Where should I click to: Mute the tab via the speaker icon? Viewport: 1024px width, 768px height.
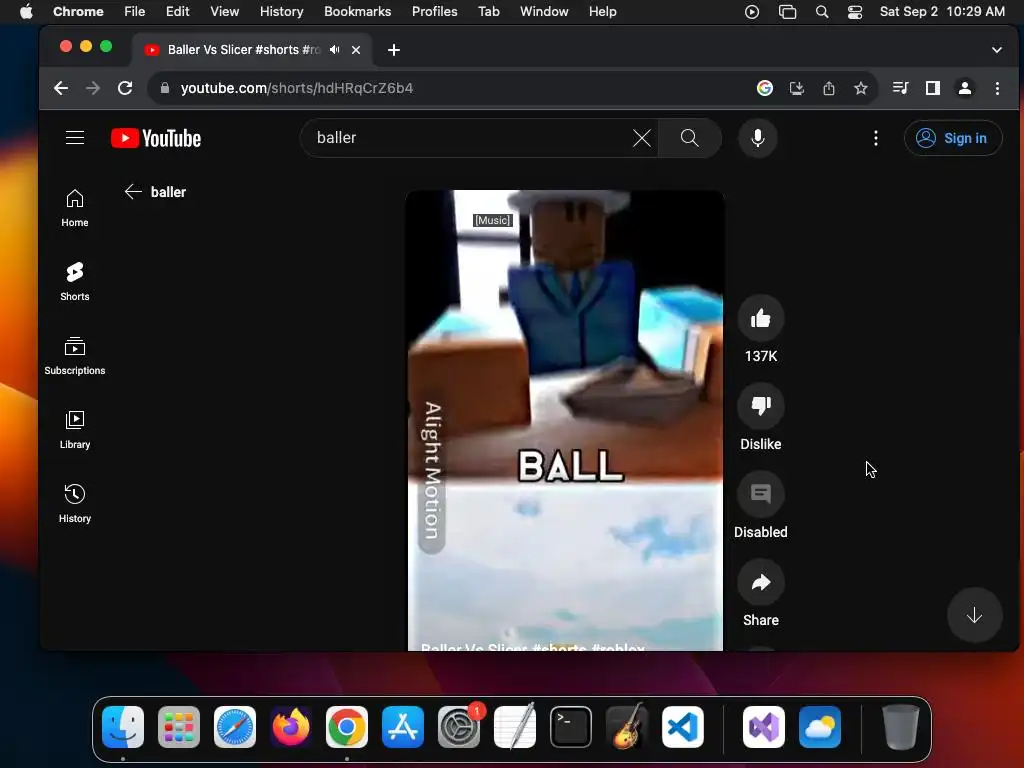pos(334,50)
